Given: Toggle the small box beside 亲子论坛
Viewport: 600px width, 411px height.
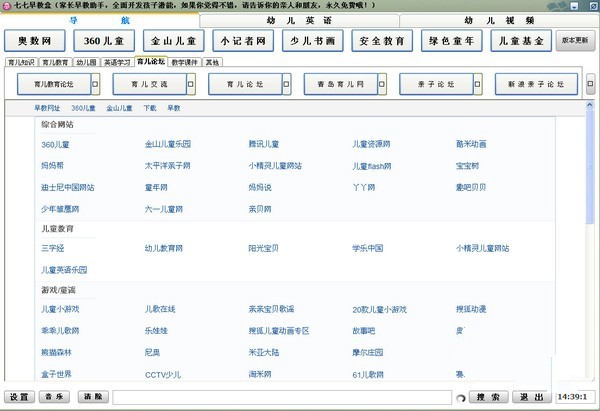Looking at the screenshot, I should coord(478,84).
